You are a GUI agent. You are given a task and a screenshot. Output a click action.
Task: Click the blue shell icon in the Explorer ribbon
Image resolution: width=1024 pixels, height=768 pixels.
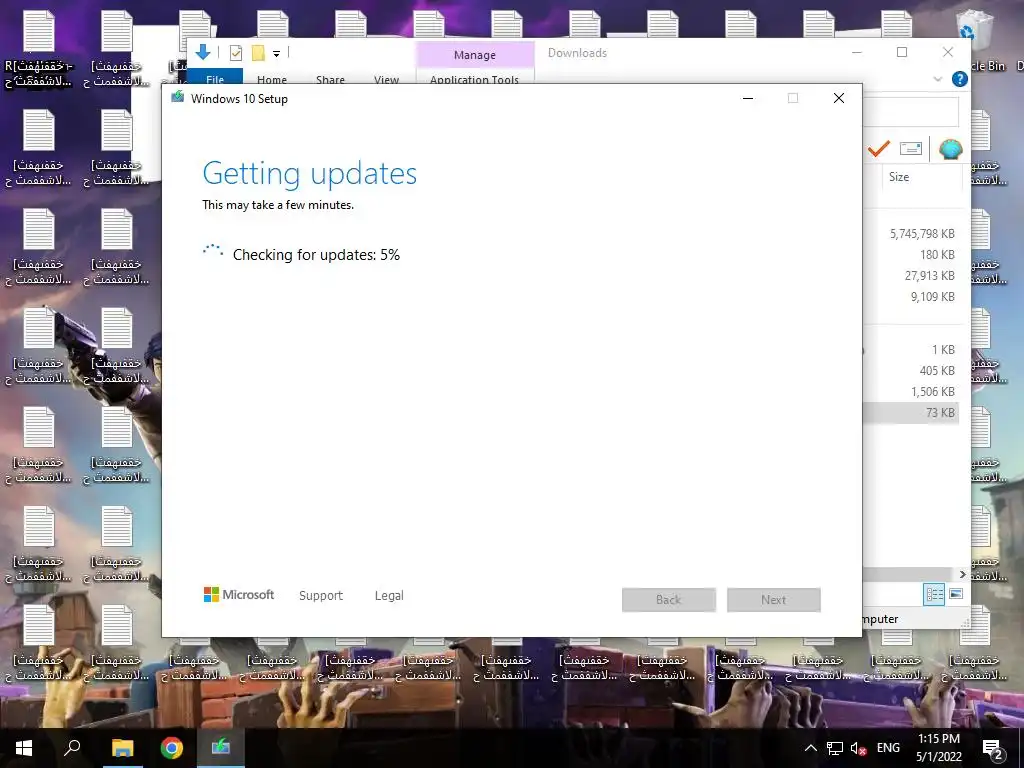pyautogui.click(x=950, y=149)
